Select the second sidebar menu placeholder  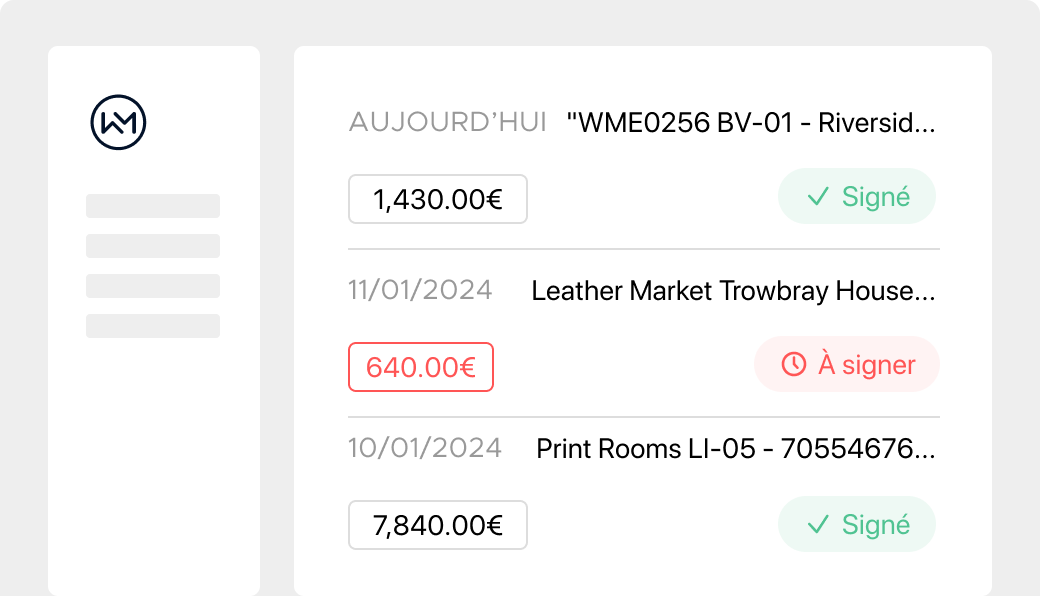click(153, 246)
